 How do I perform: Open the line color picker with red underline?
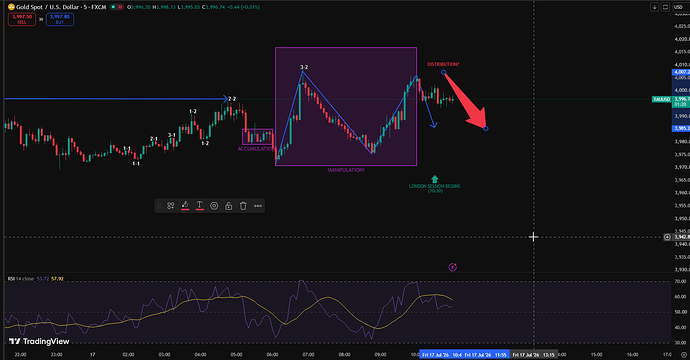click(185, 206)
